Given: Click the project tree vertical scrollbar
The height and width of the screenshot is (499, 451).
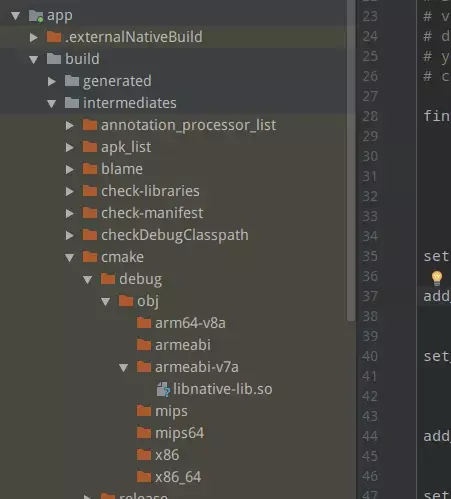Looking at the screenshot, I should [x=351, y=160].
